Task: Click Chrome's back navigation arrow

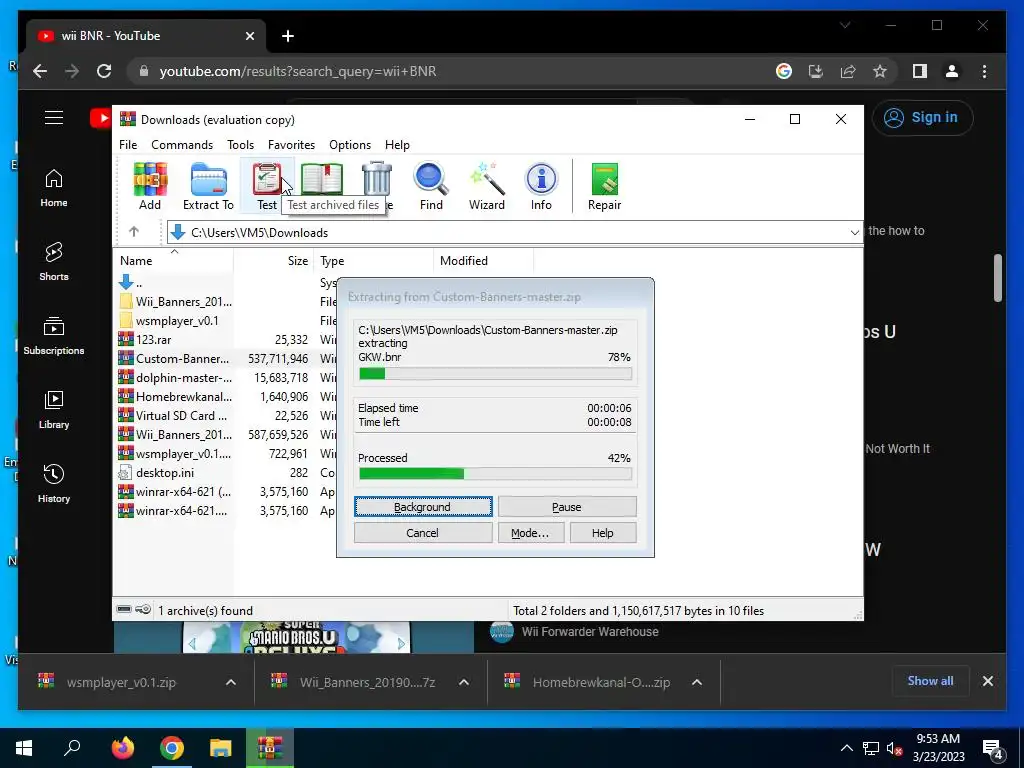Action: pos(40,71)
